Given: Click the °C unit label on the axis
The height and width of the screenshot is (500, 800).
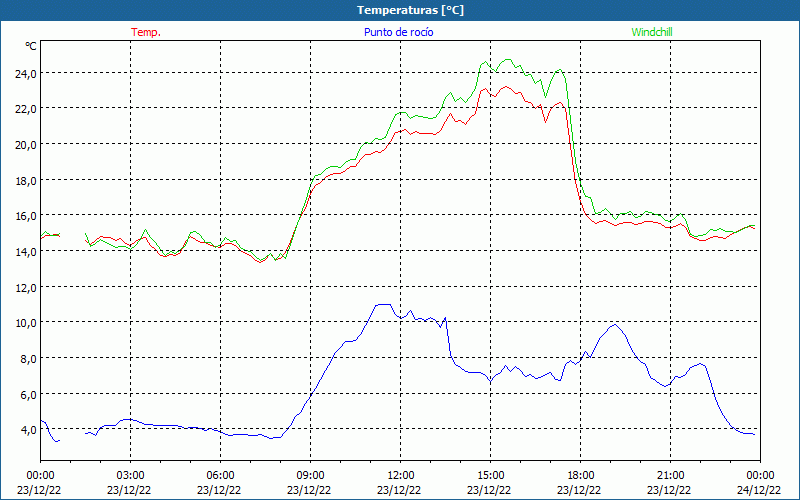Looking at the screenshot, I should coord(31,46).
